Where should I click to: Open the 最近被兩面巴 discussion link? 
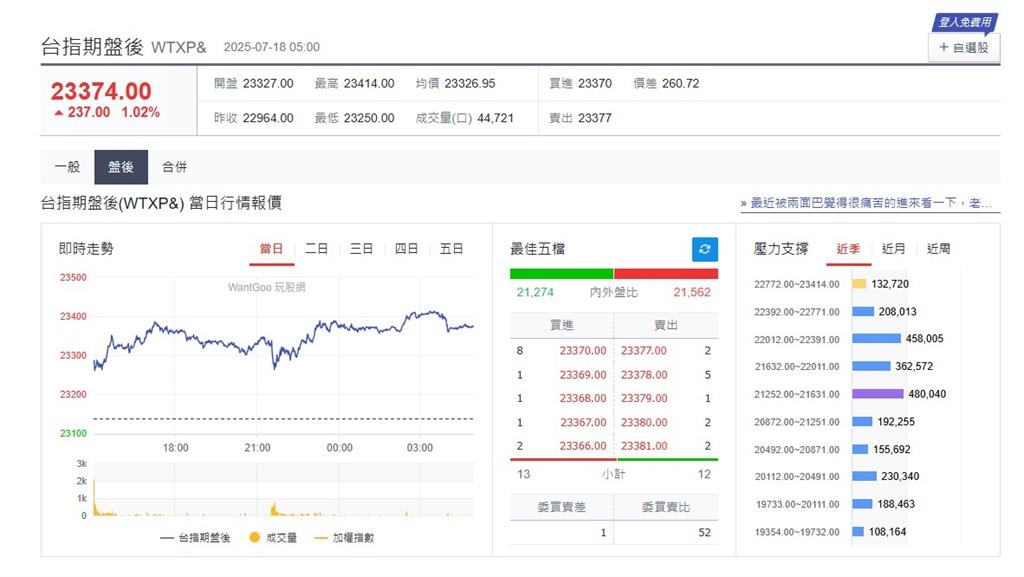click(868, 203)
